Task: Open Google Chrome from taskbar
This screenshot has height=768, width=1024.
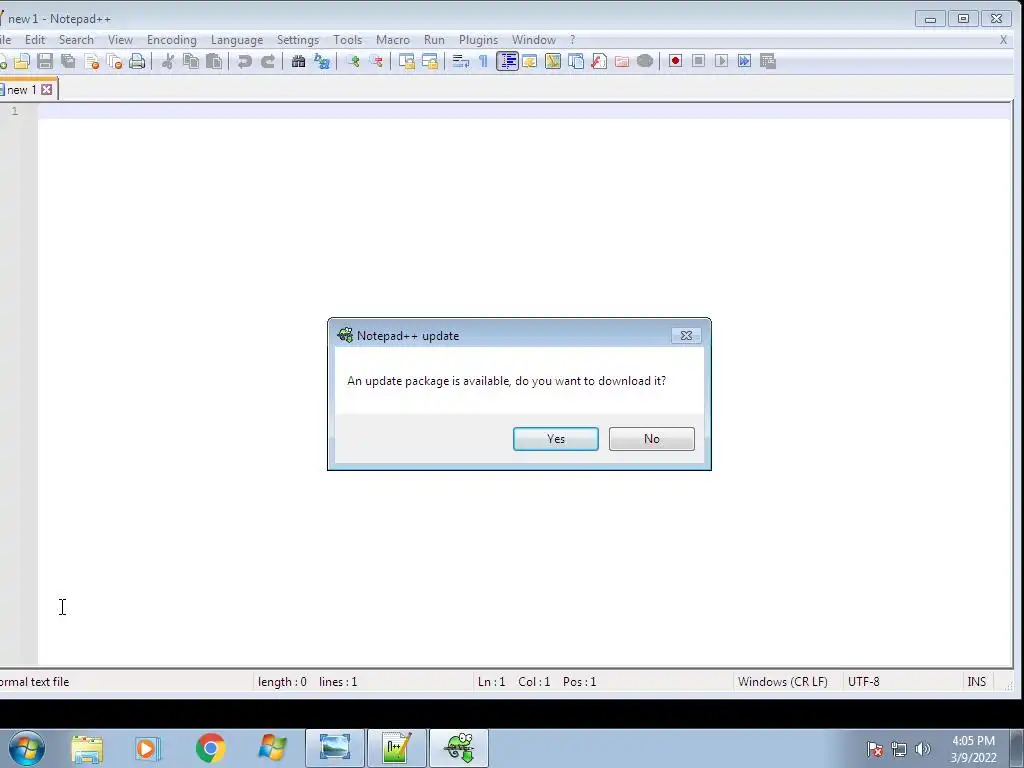Action: 210,748
